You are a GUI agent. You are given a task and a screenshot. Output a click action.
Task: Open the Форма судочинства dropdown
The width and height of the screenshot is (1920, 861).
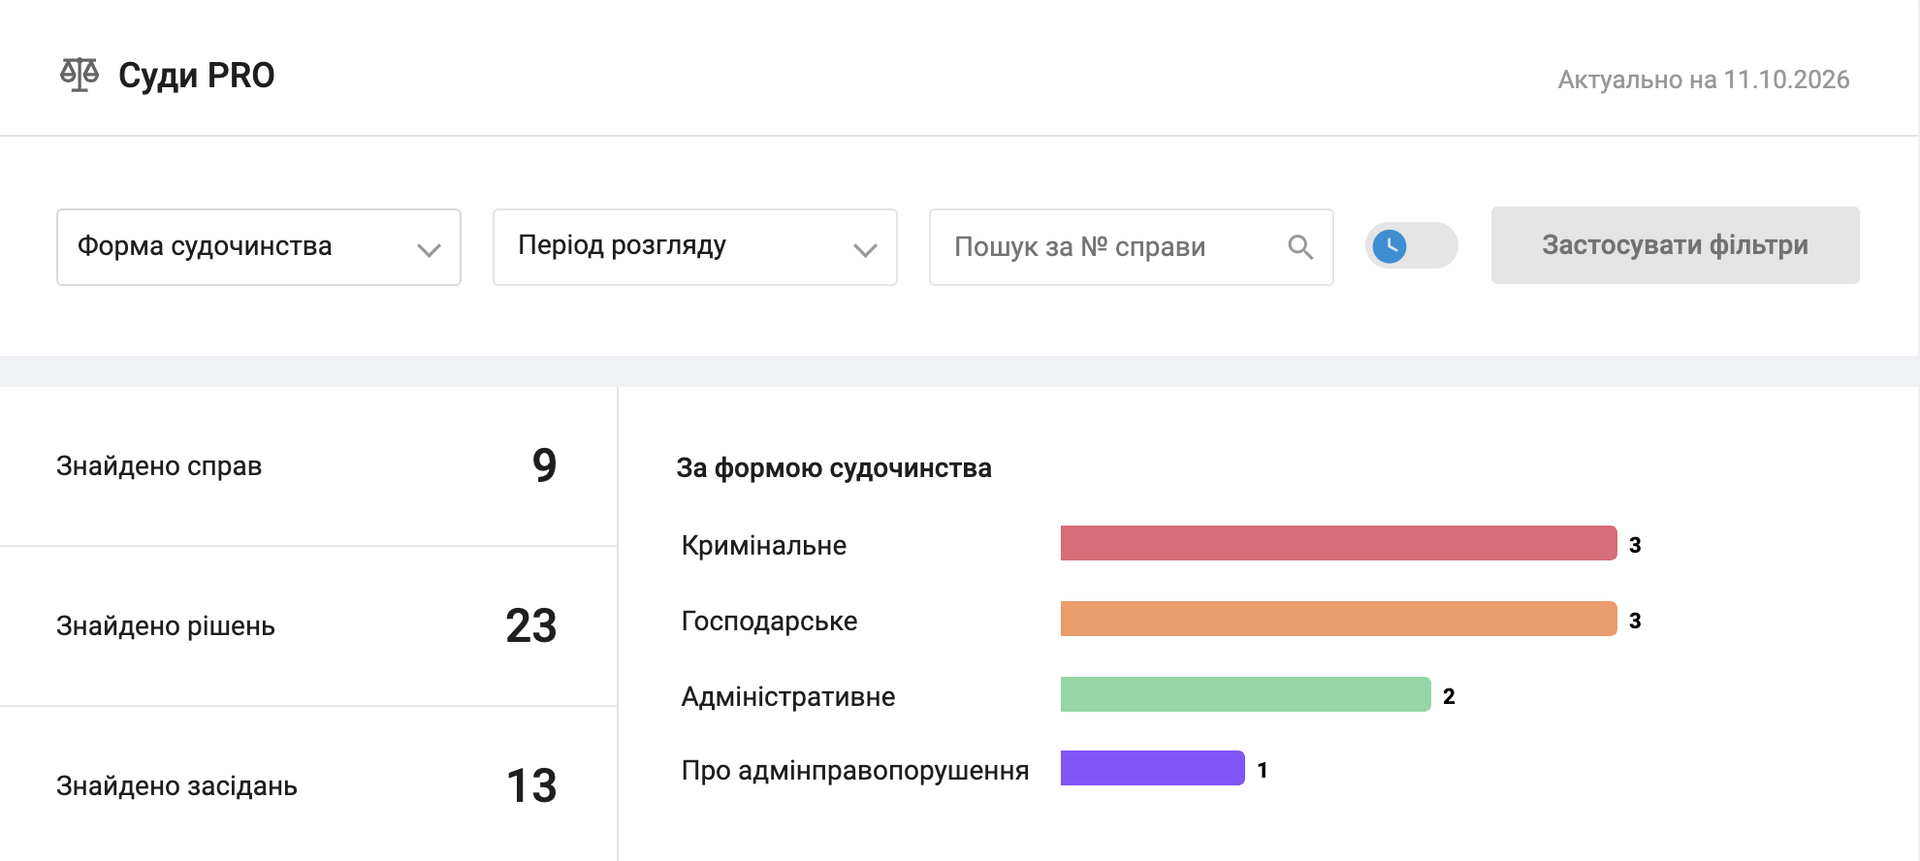click(x=259, y=247)
